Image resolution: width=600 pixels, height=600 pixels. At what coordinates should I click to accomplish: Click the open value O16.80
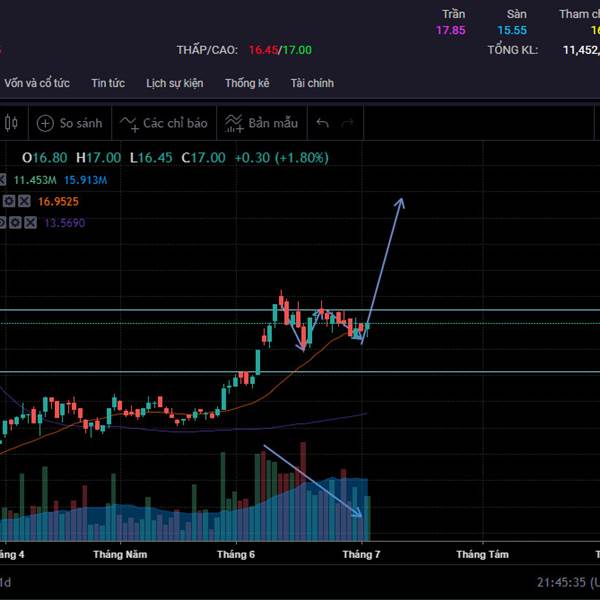pyautogui.click(x=45, y=158)
